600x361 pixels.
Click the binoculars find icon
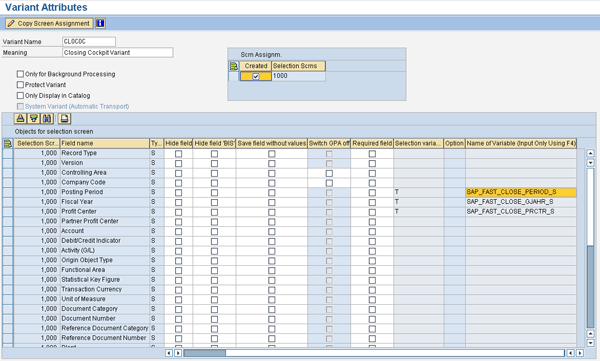(47, 119)
